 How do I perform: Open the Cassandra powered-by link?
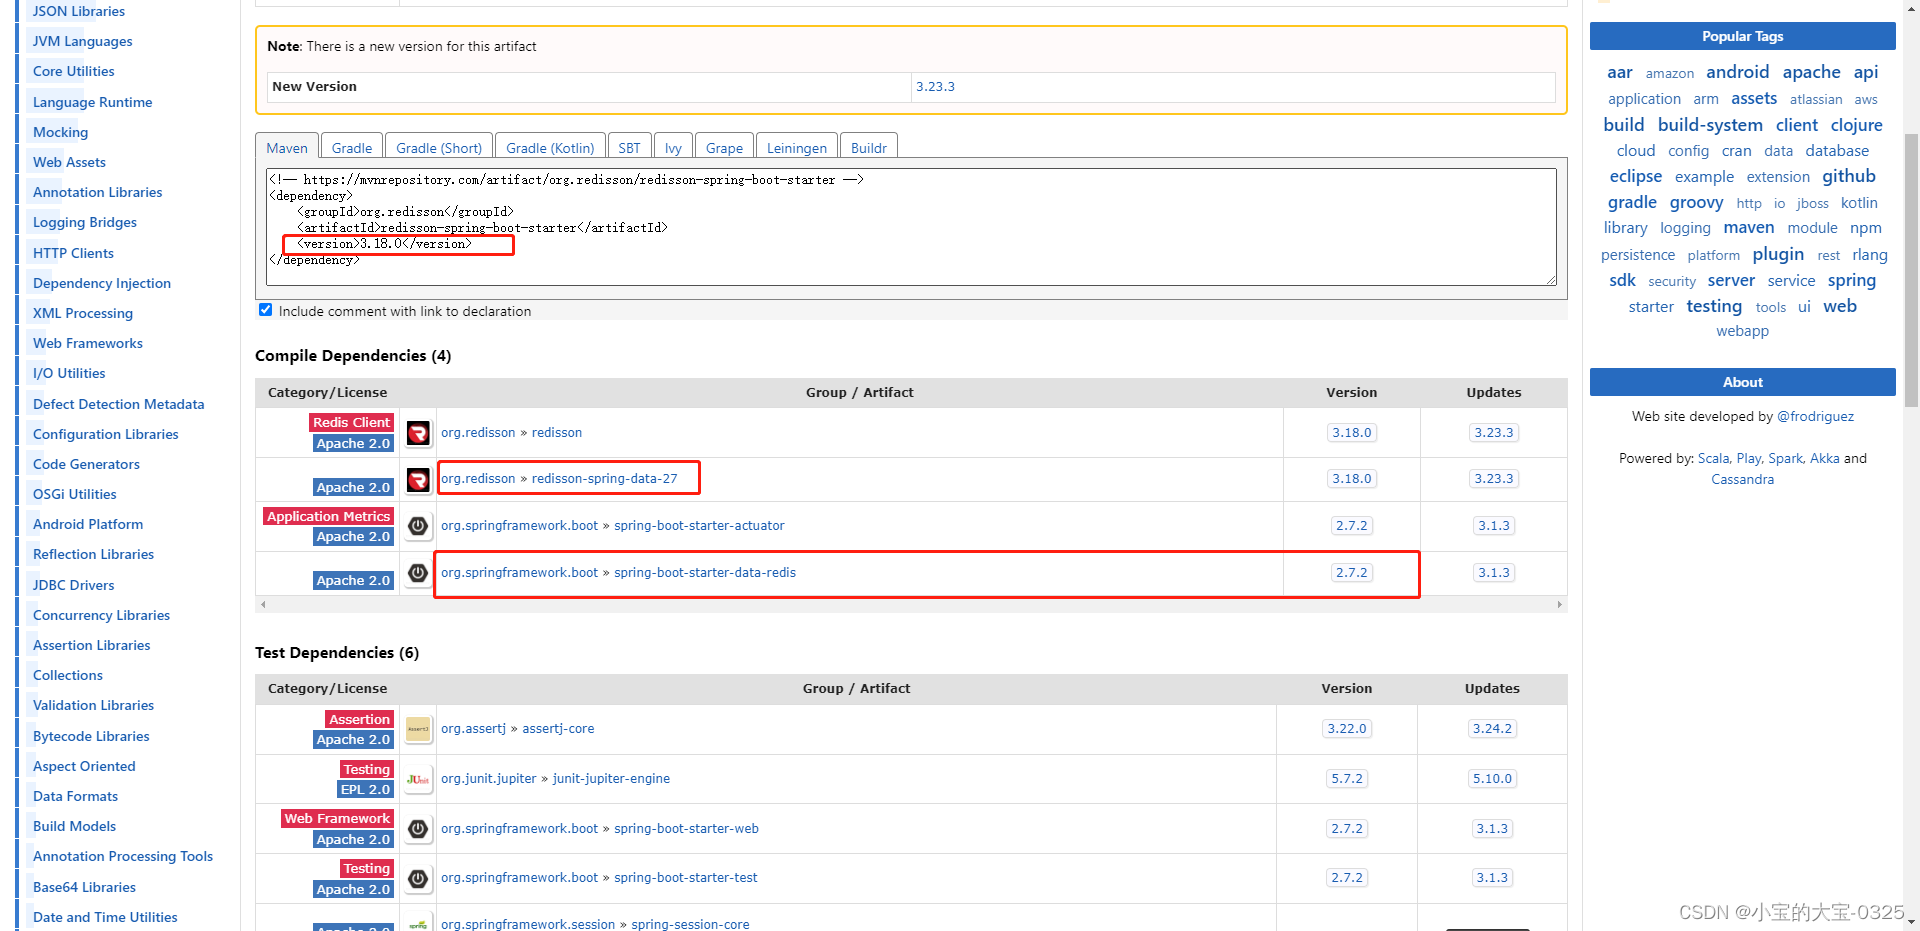click(1742, 480)
